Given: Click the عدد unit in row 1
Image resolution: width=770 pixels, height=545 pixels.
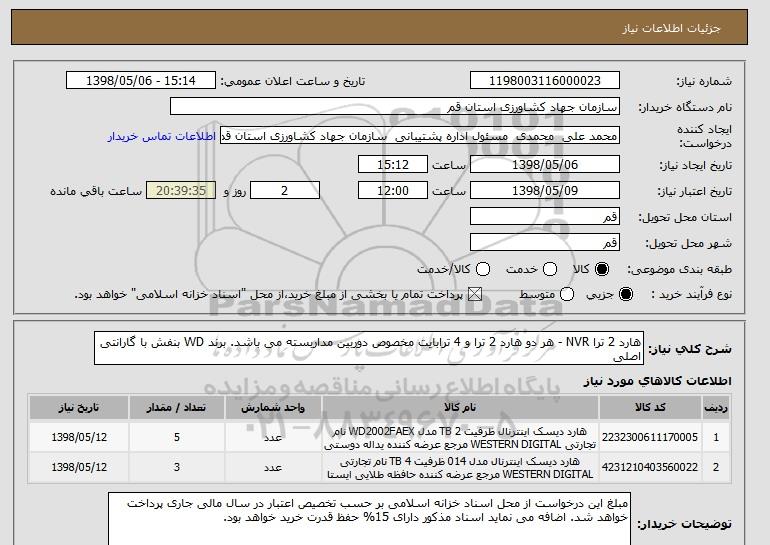Looking at the screenshot, I should 273,437.
